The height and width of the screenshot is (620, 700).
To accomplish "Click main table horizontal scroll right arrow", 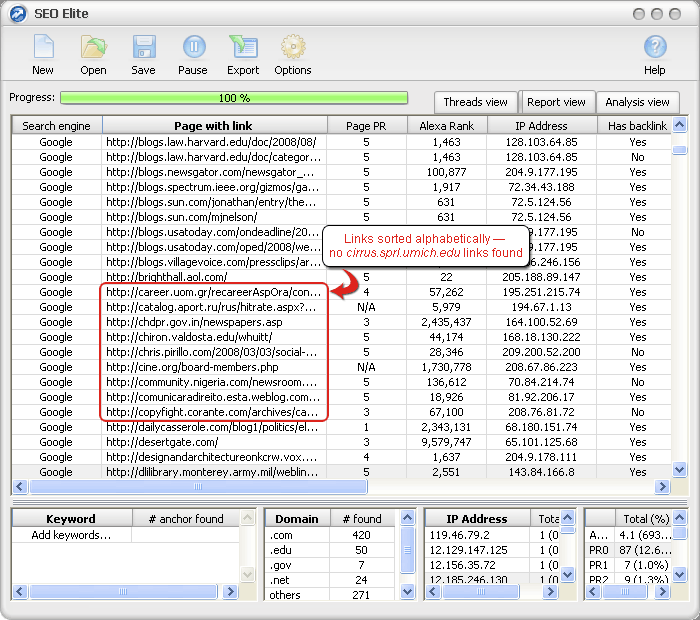I will click(662, 487).
